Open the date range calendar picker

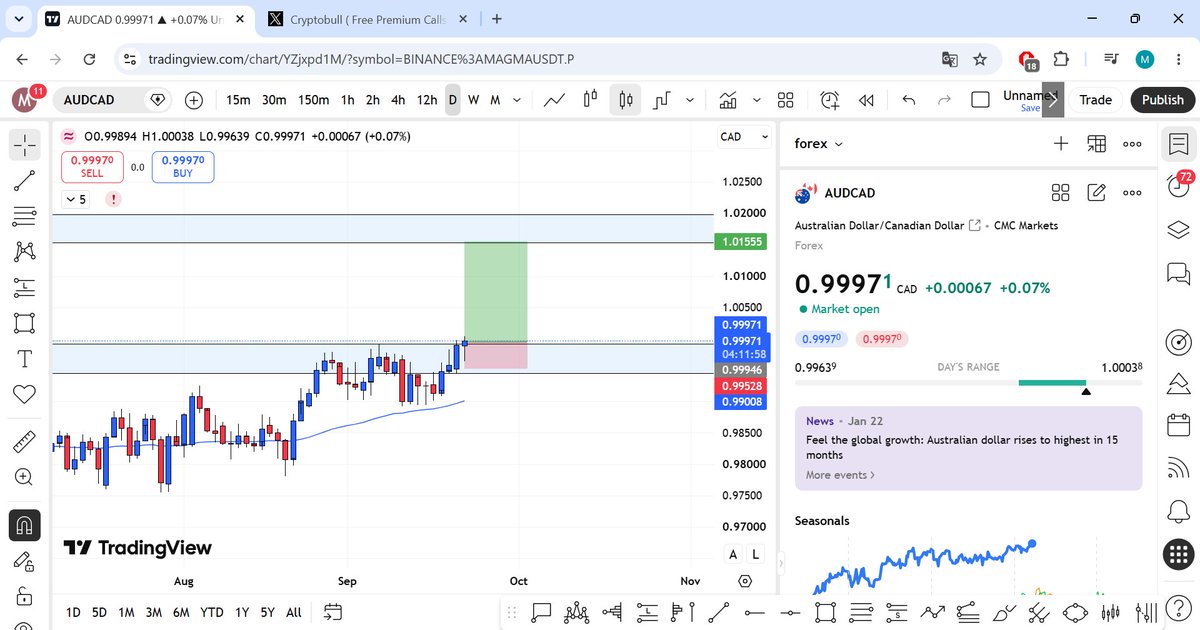tap(334, 612)
